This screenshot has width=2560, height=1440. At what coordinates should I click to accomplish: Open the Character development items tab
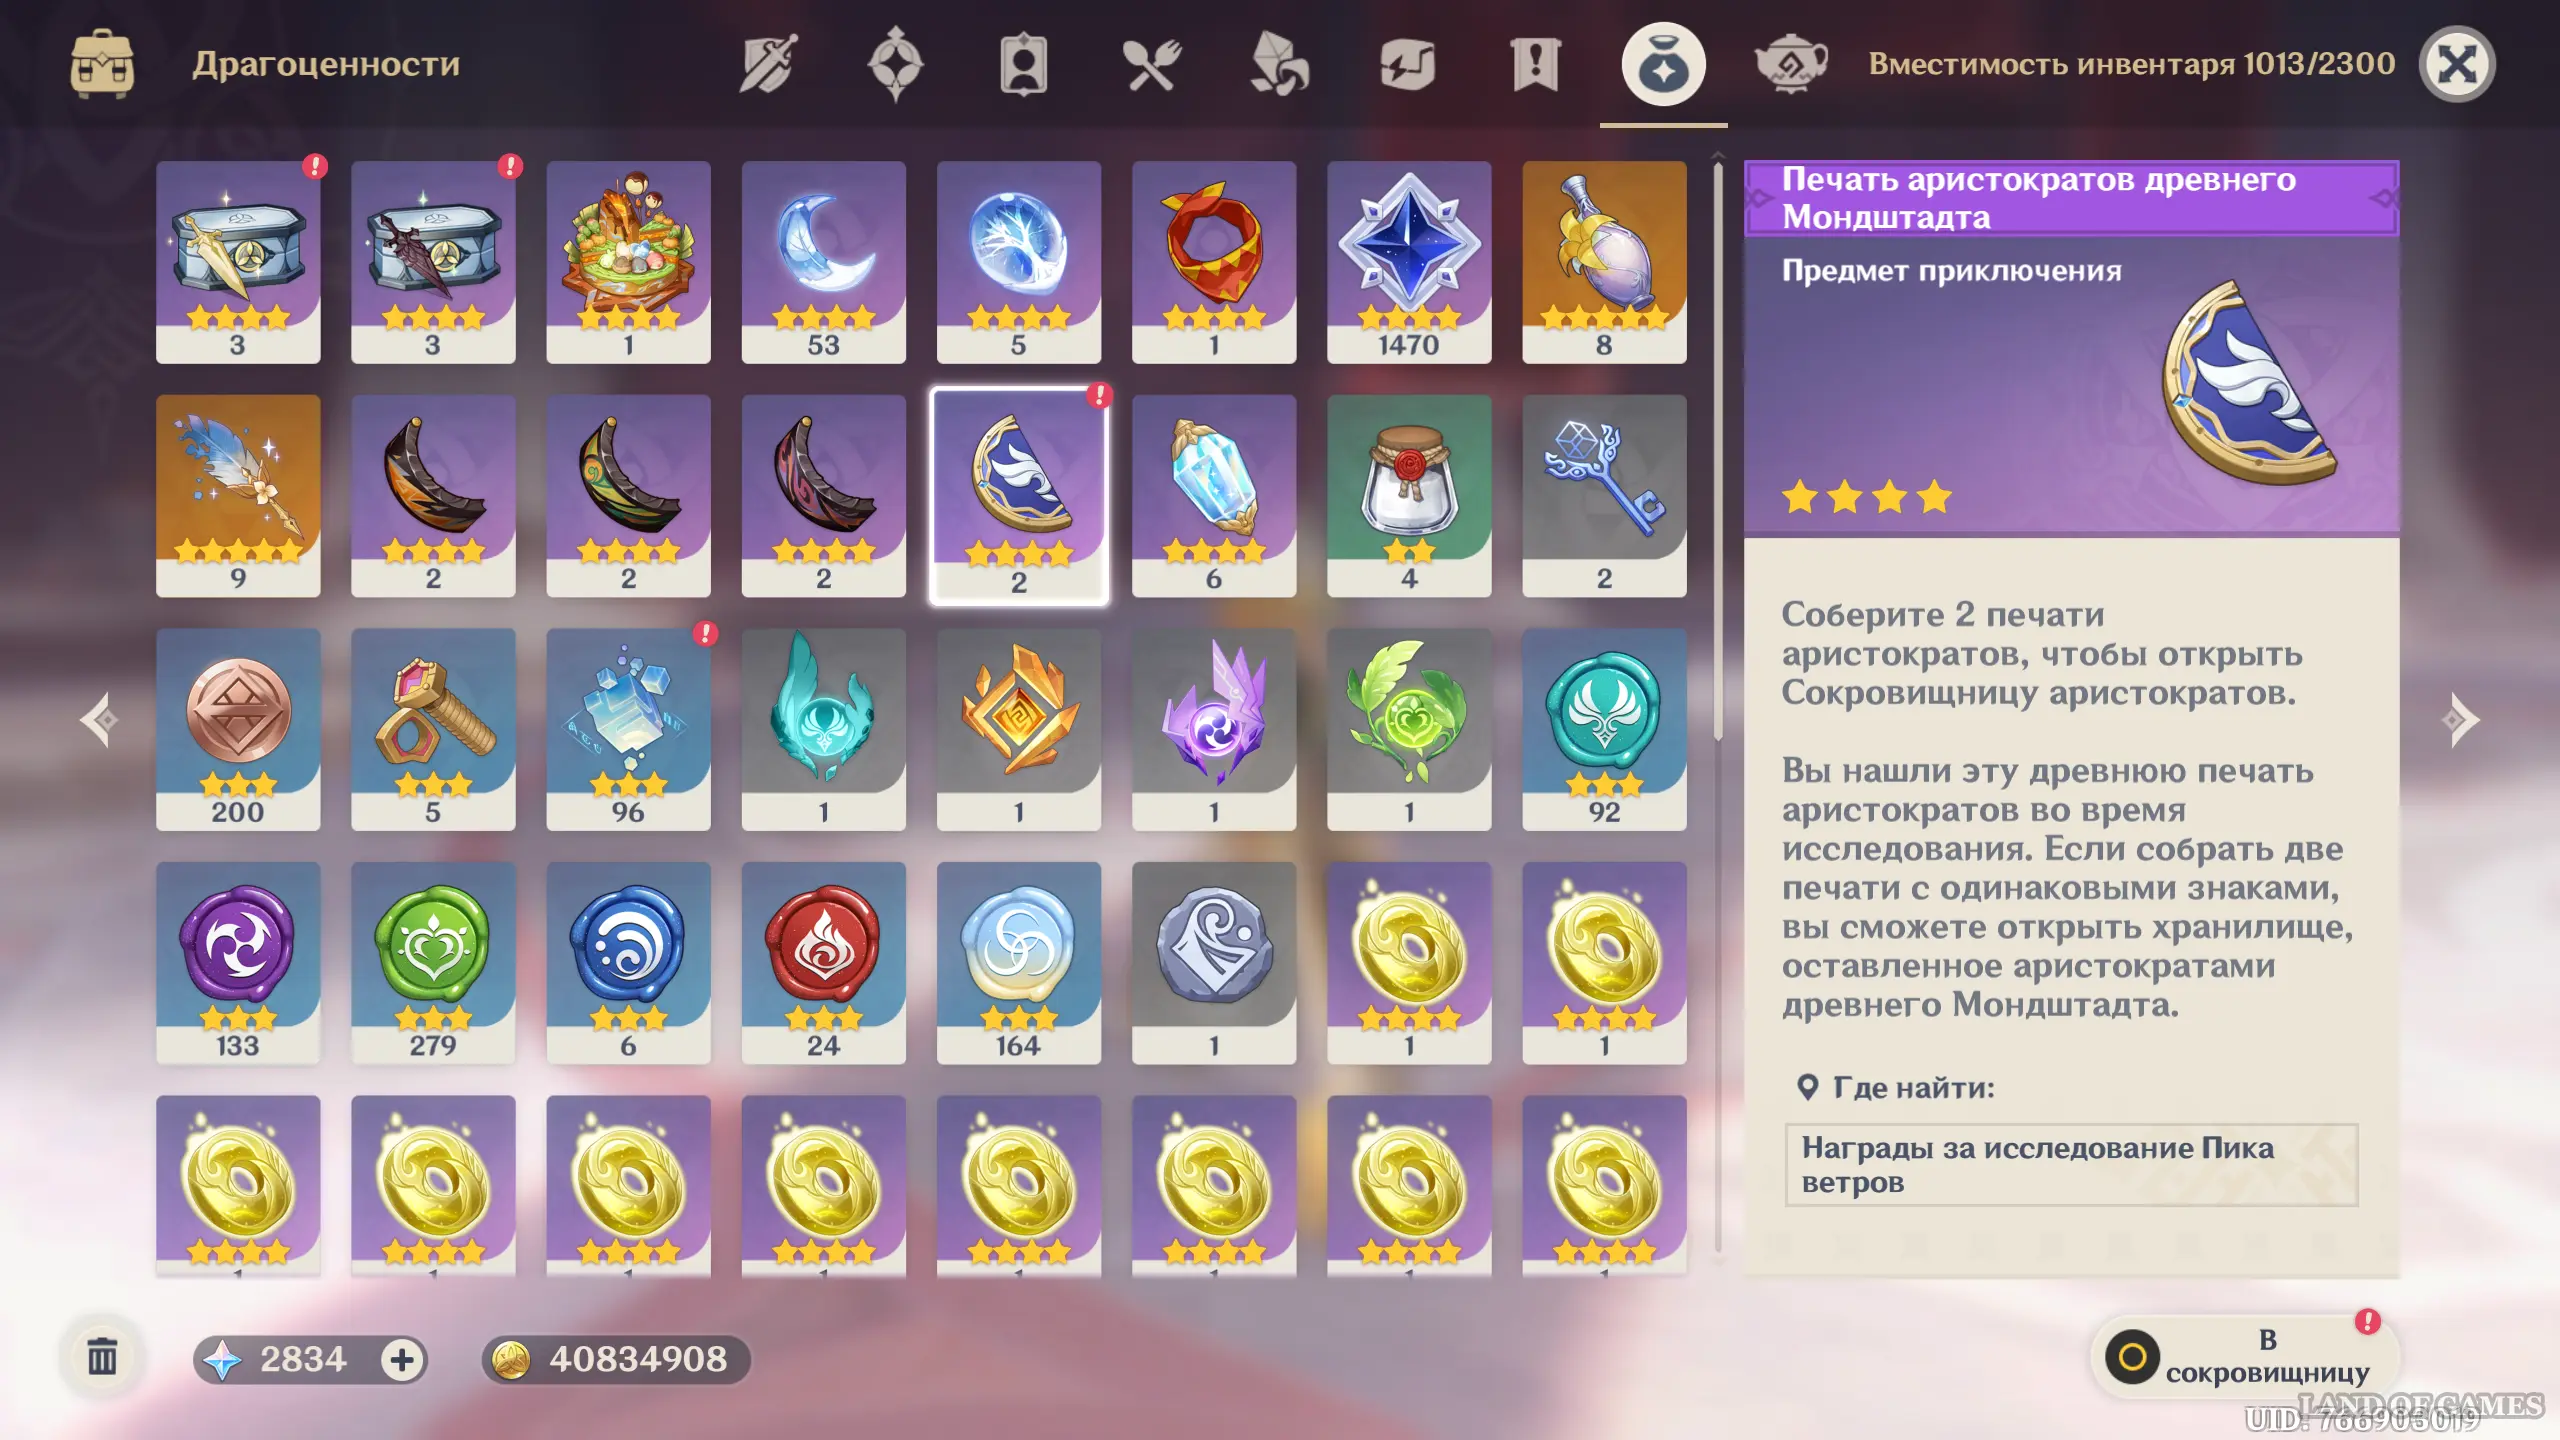click(1023, 64)
